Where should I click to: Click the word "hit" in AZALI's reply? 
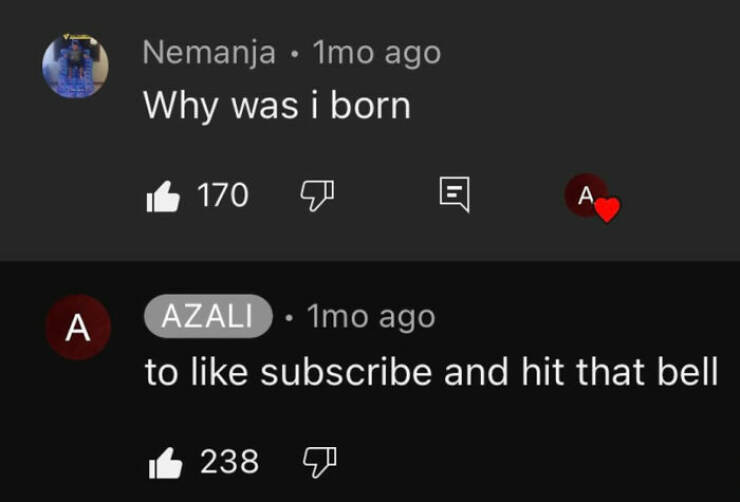point(543,372)
